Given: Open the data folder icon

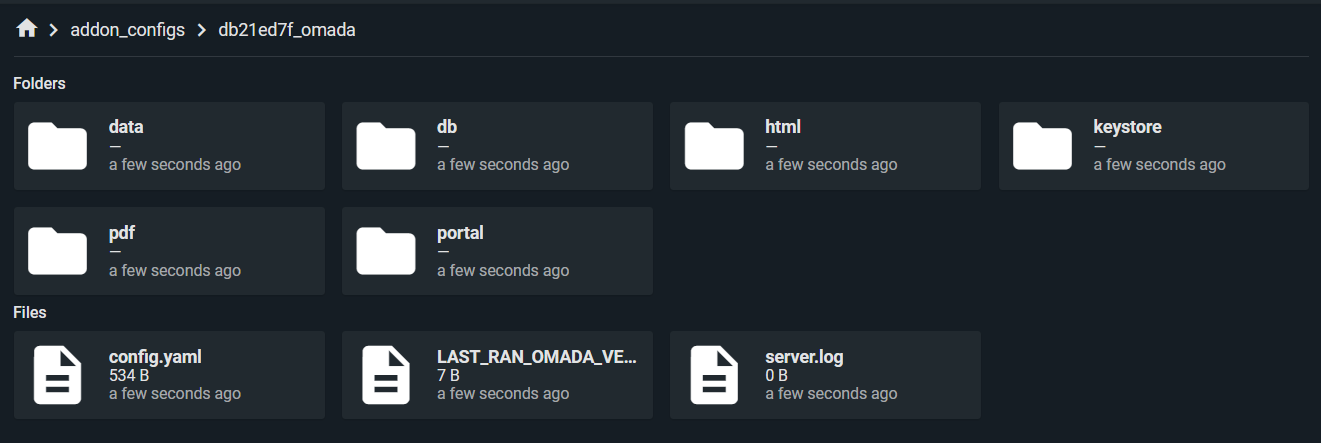Looking at the screenshot, I should 58,146.
